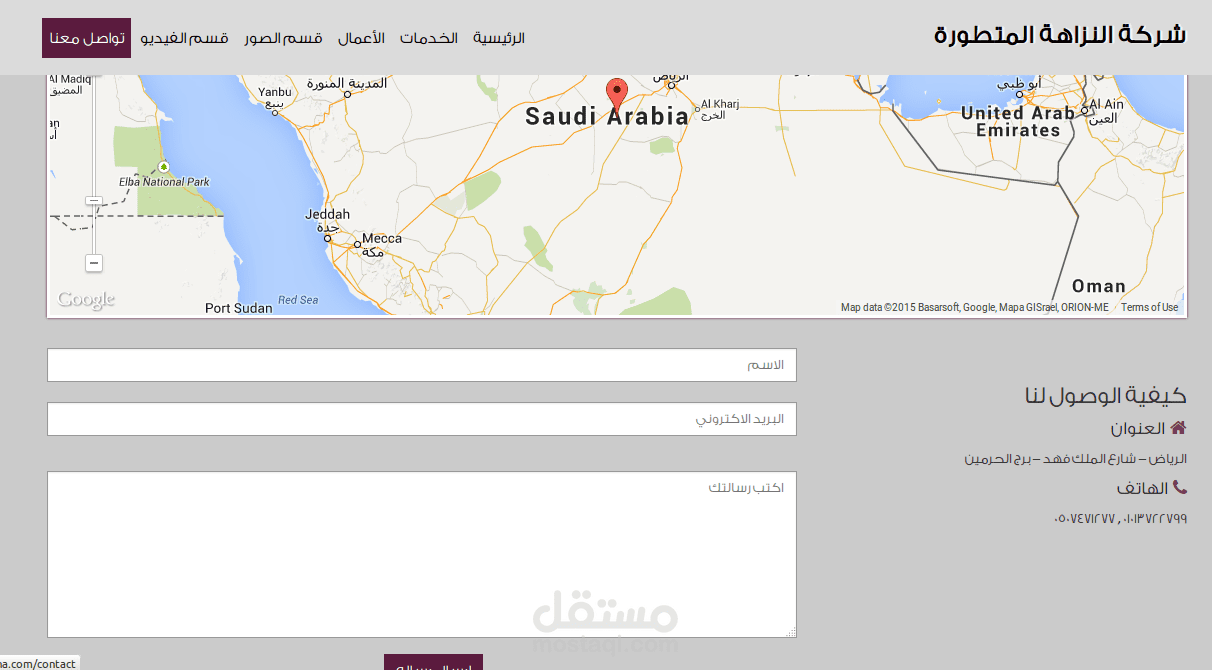
Task: Click the home icon beside العنوان
Action: point(1178,428)
